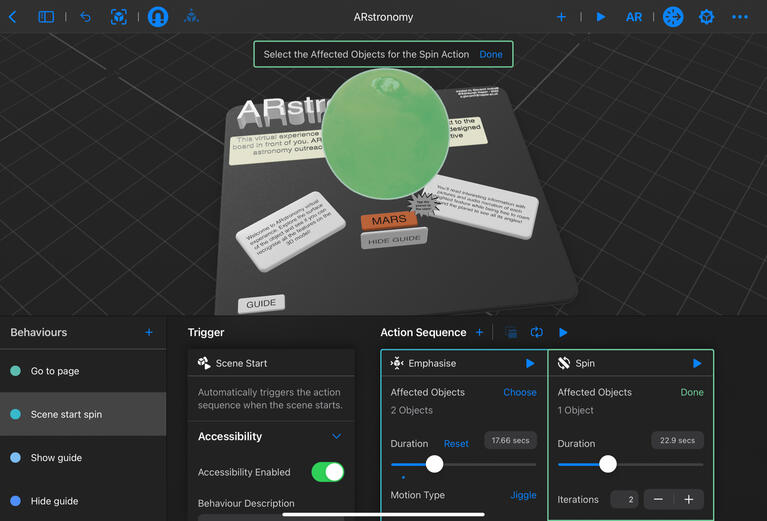Add a new behaviour

pyautogui.click(x=149, y=332)
